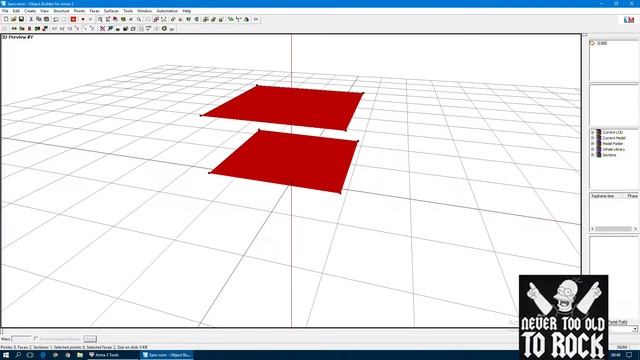Click the second magnifier icon in top toolbar
The height and width of the screenshot is (360, 640).
139,19
